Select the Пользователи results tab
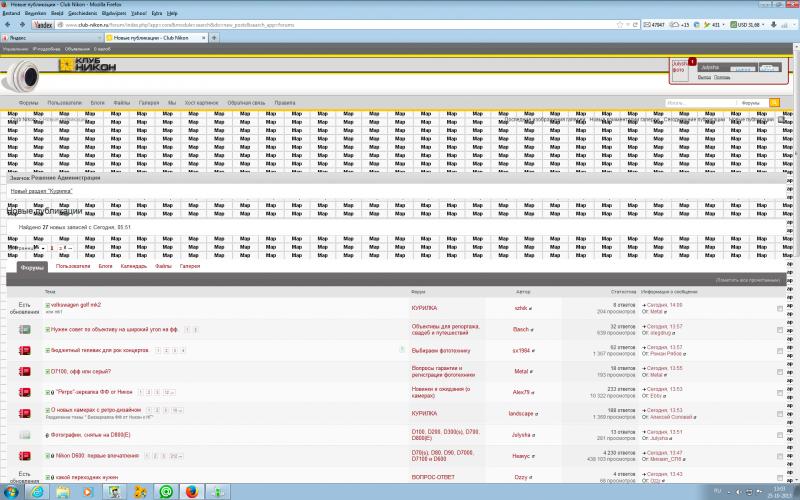The height and width of the screenshot is (500, 800). pos(73,266)
